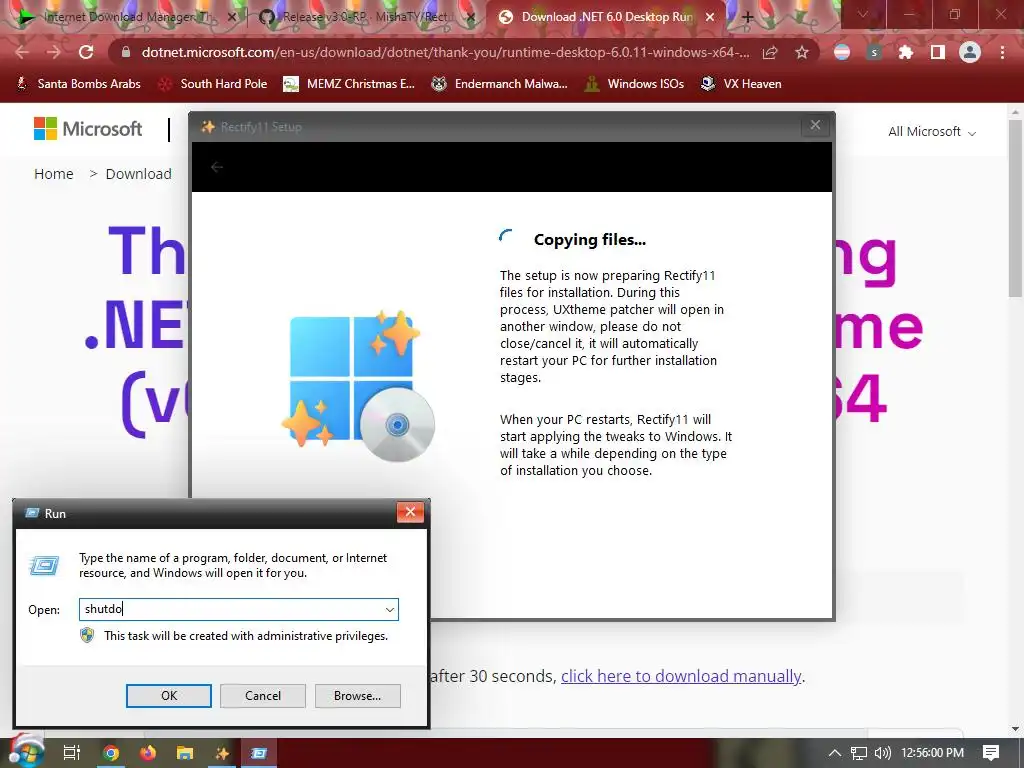1024x768 pixels.
Task: Open the Run dialog Open field dropdown arrow
Action: click(x=389, y=609)
